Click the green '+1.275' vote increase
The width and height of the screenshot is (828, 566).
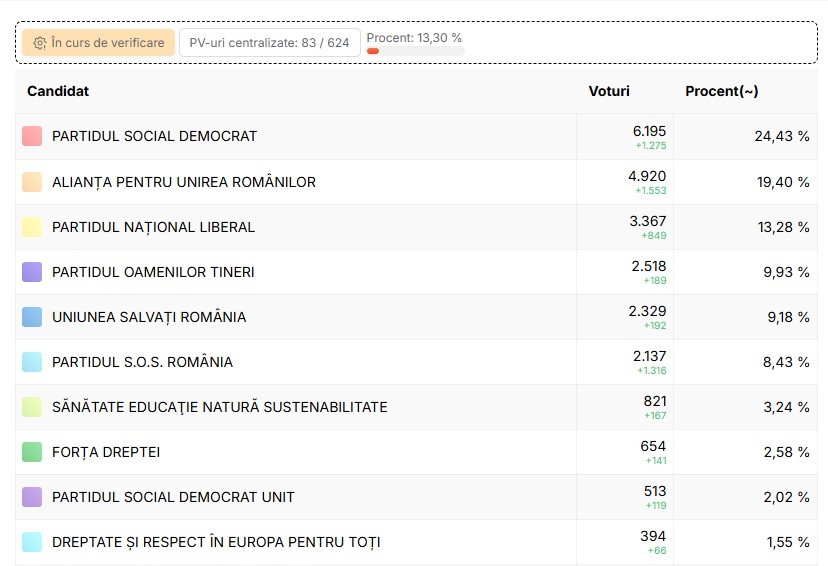coord(651,146)
